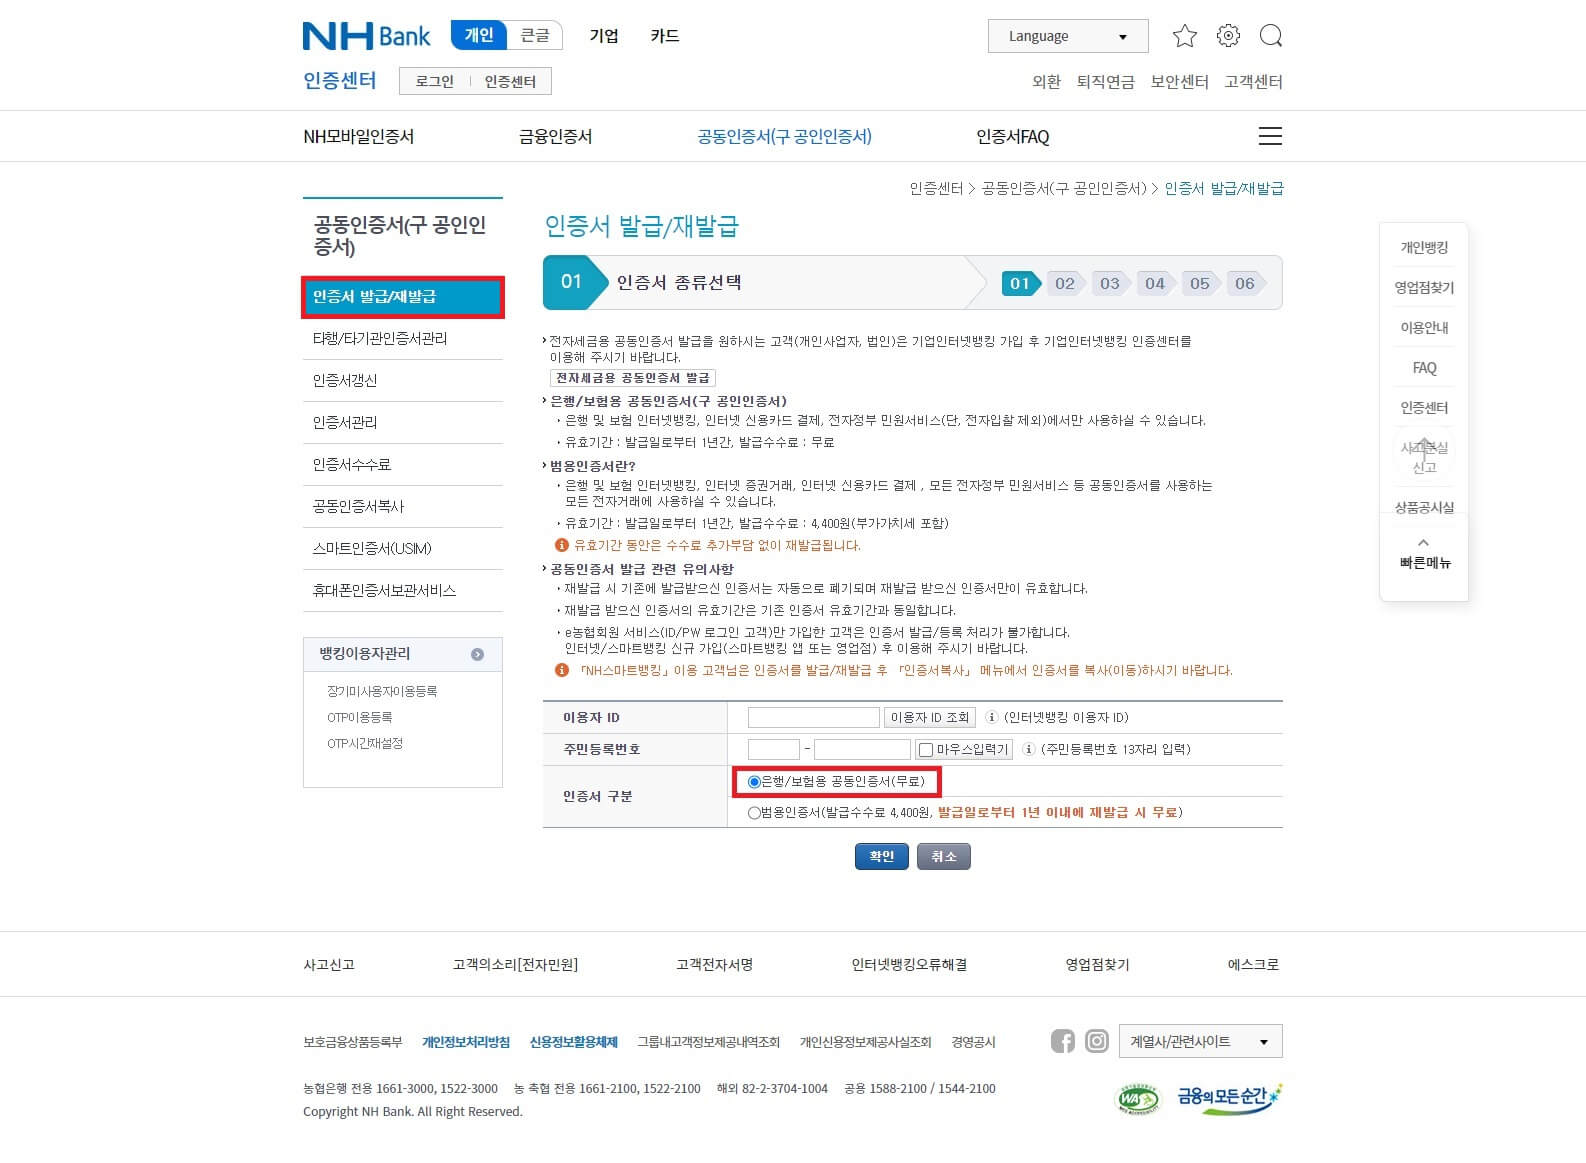Image resolution: width=1586 pixels, height=1163 pixels.
Task: Click info icon next to 이용자 ID 조회
Action: coord(992,717)
